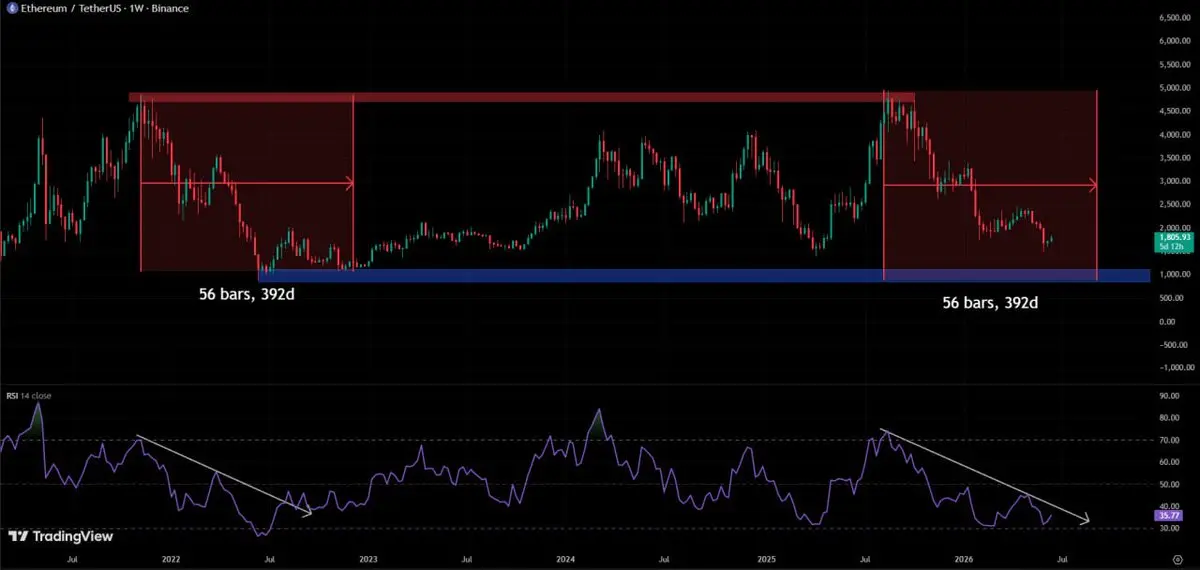Select the 56 bars, 392d label beneath the 2025–2026 decline
The image size is (1200, 570).
click(x=990, y=301)
